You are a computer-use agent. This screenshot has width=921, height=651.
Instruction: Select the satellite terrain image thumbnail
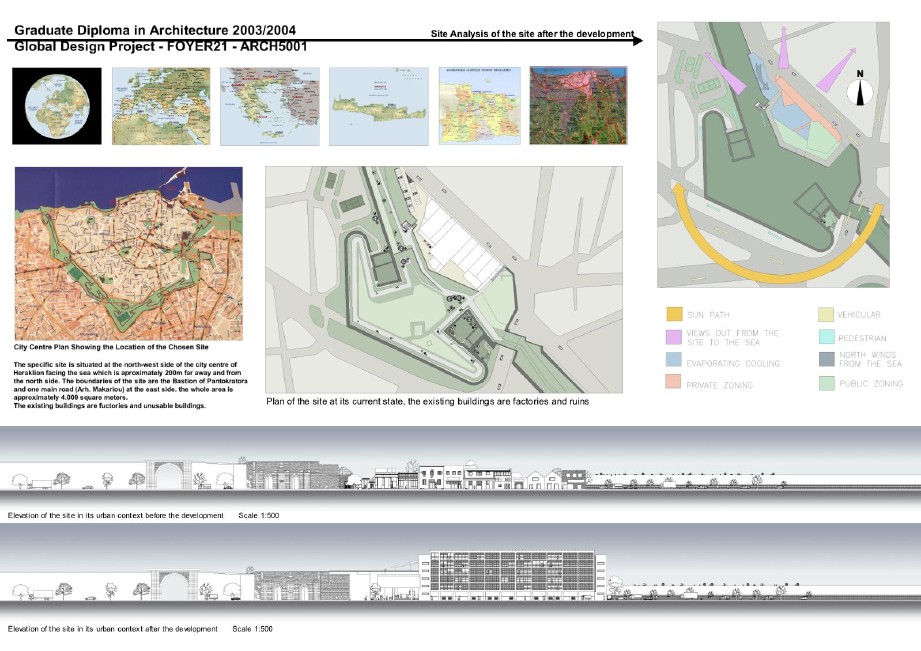[578, 107]
